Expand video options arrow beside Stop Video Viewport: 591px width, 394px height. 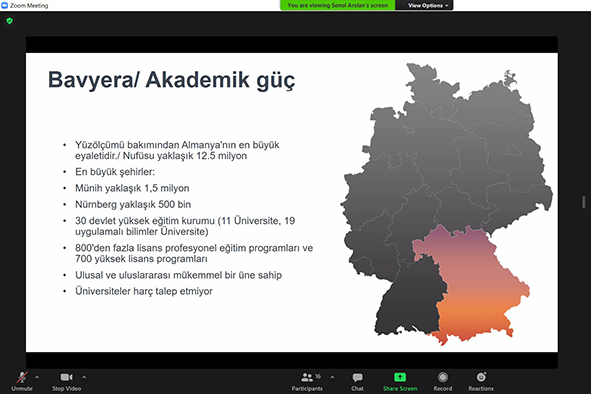coord(84,377)
